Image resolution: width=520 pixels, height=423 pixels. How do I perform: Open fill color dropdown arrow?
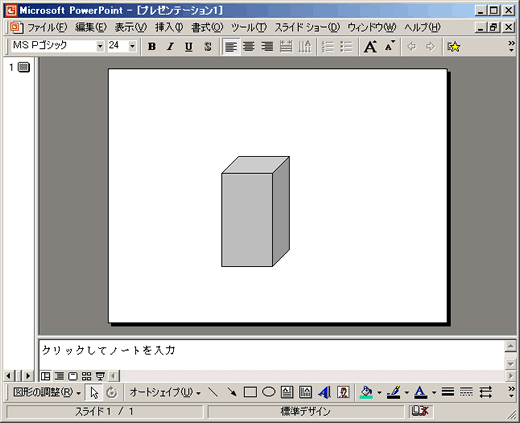(x=379, y=393)
